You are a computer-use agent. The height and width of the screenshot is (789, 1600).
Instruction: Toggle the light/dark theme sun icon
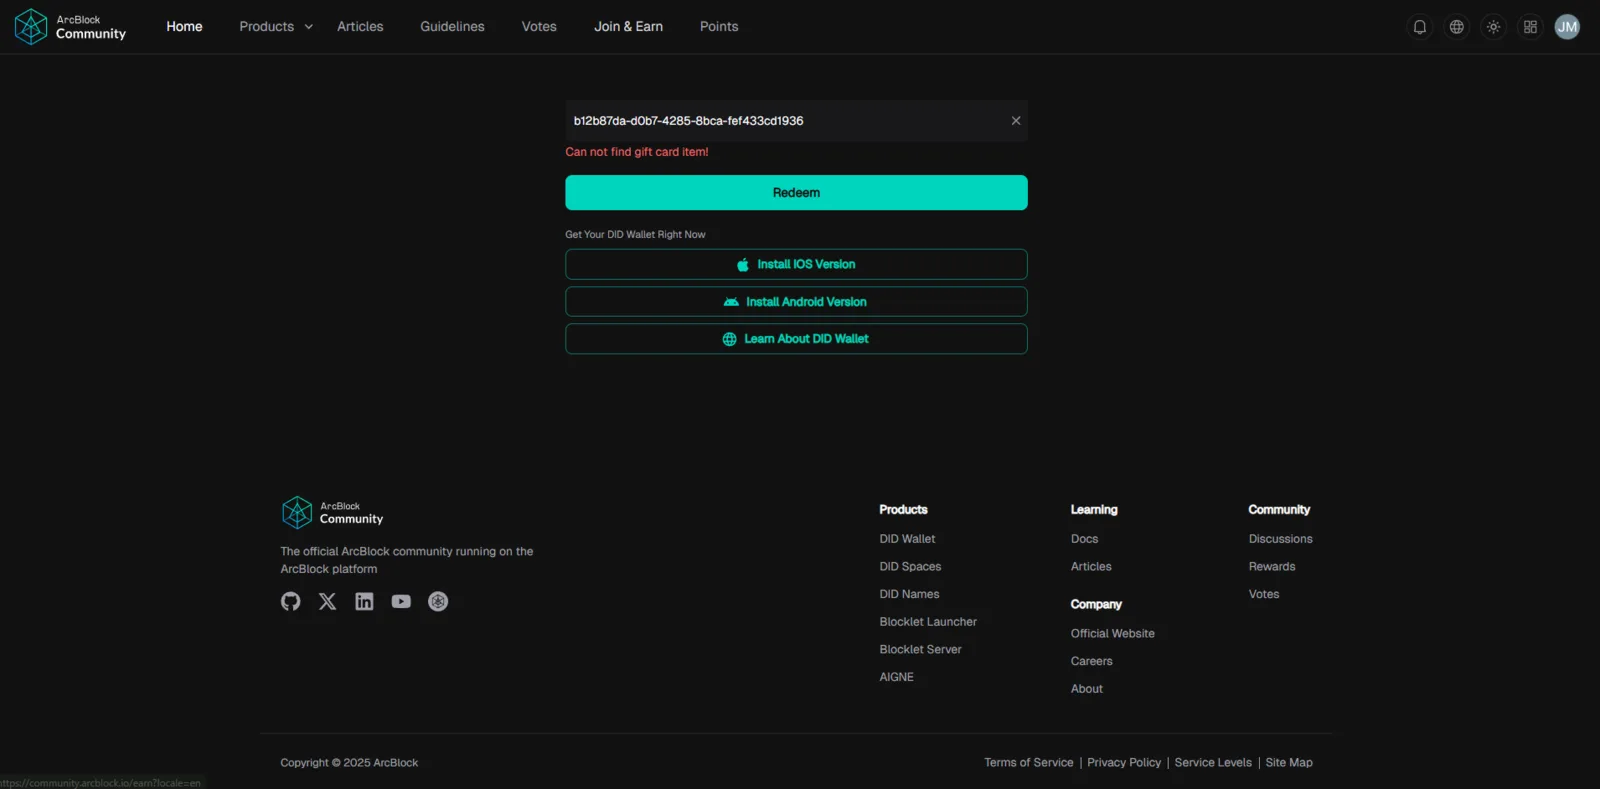tap(1493, 27)
